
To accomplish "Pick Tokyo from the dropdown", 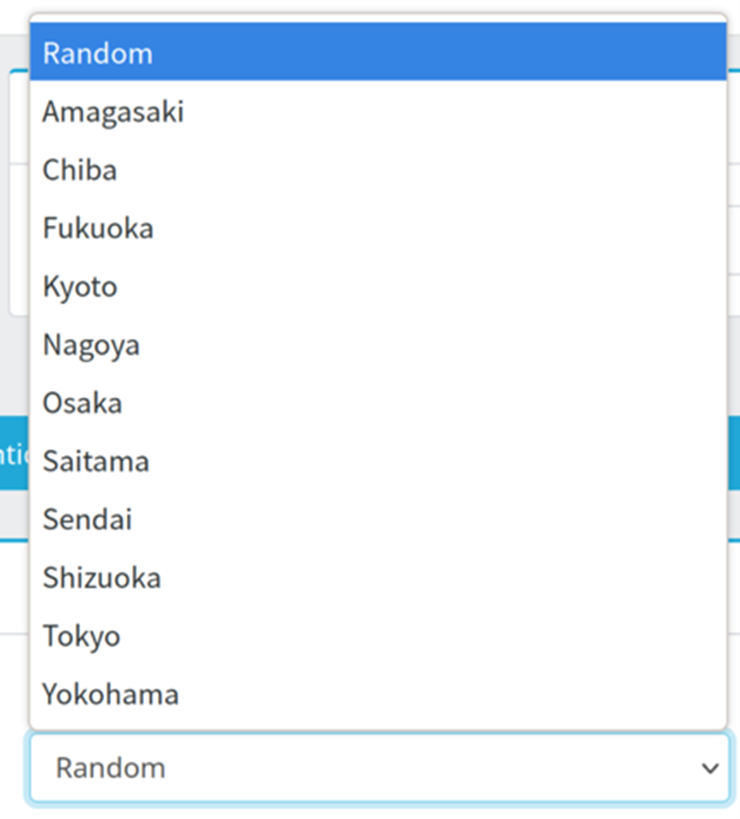I will [x=378, y=636].
